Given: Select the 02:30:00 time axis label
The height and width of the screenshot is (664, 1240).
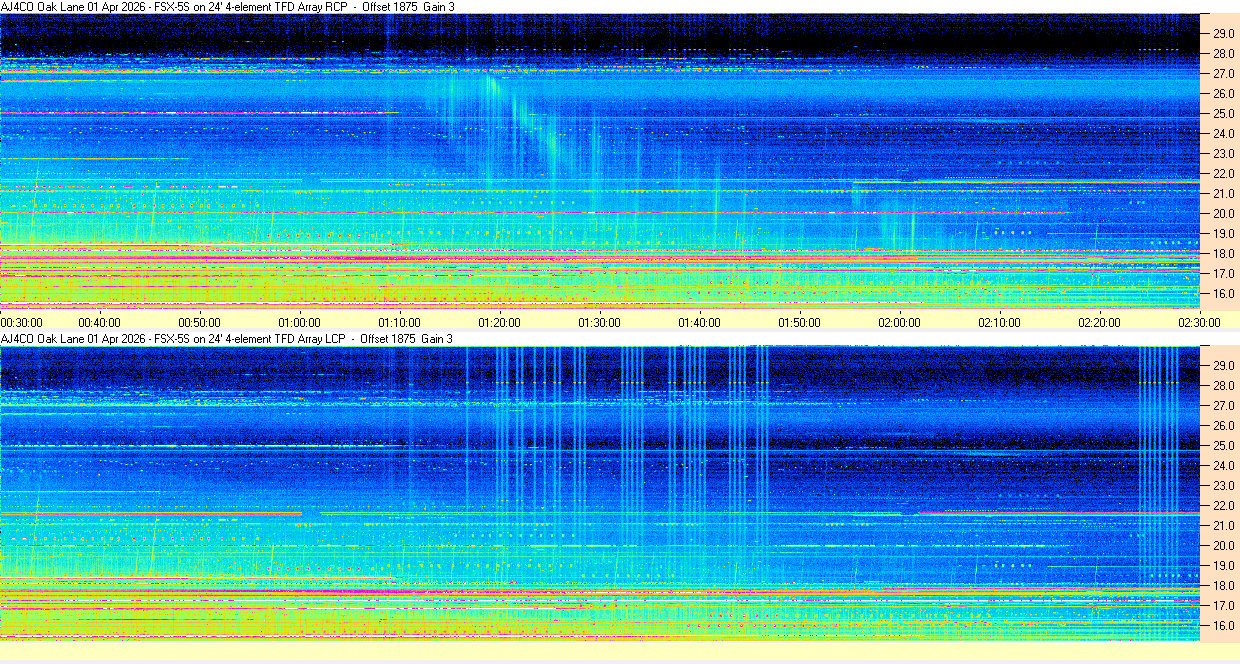Looking at the screenshot, I should pos(1200,322).
